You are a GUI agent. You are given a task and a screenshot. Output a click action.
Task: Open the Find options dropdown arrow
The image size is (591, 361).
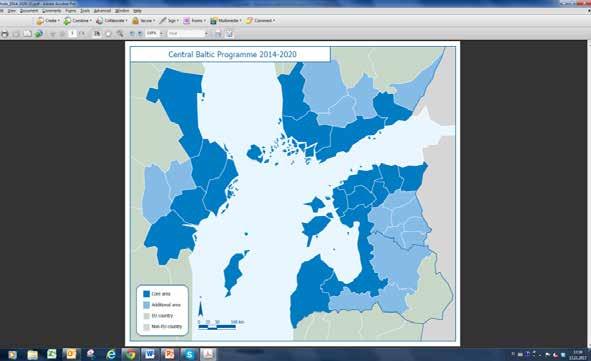[x=206, y=34]
